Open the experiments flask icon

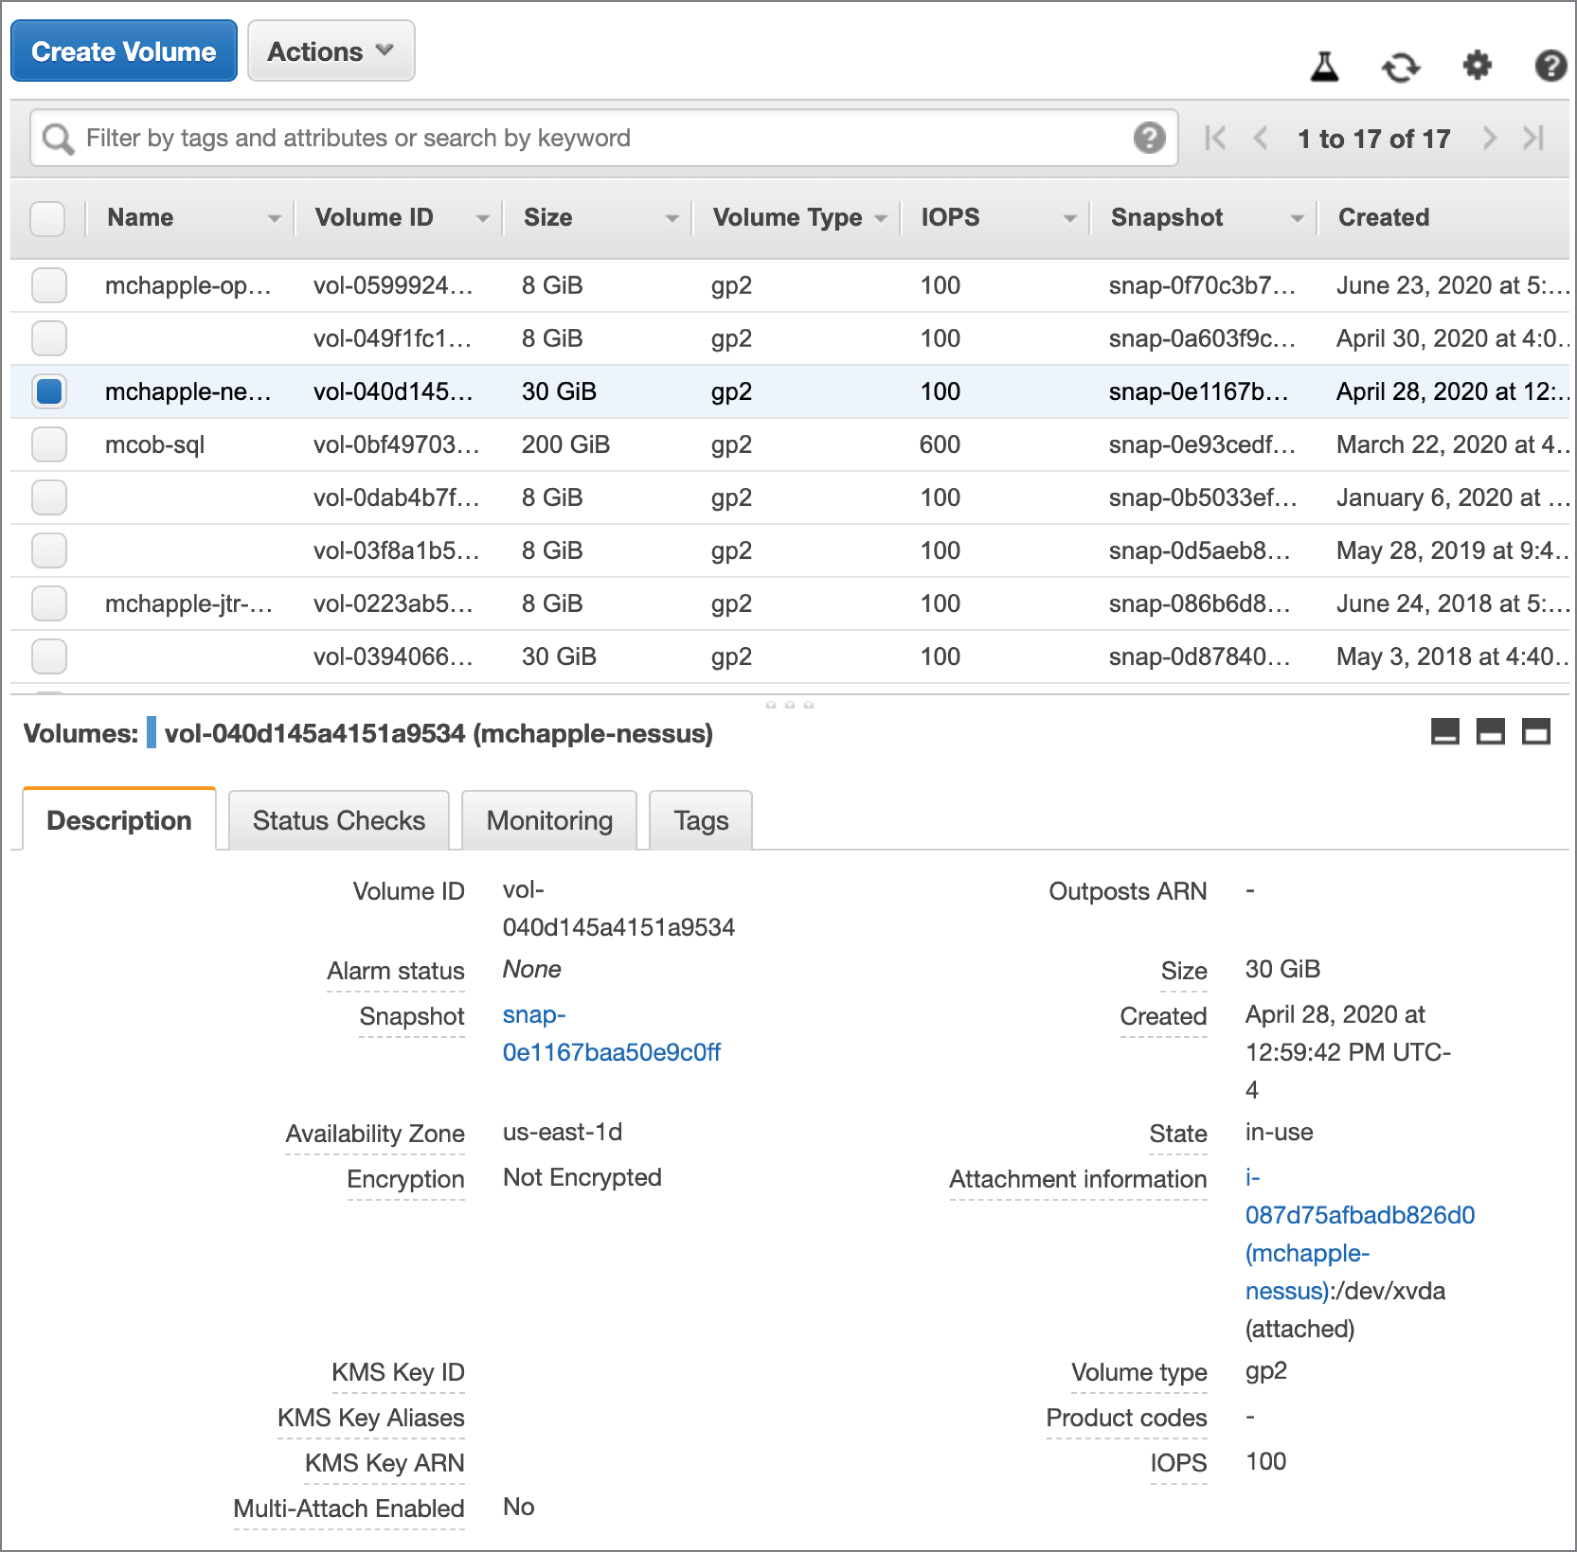1324,67
